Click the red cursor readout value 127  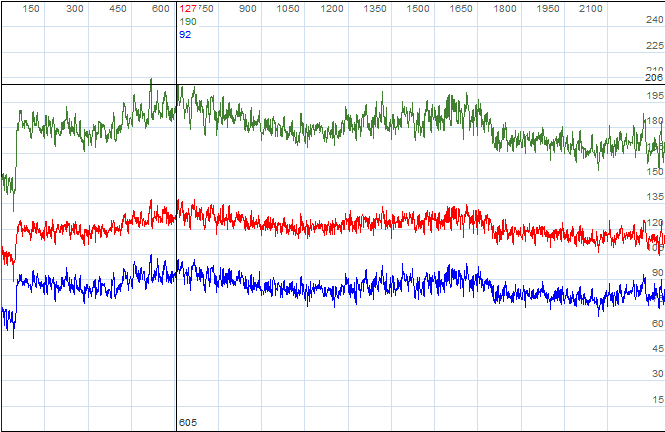(187, 9)
